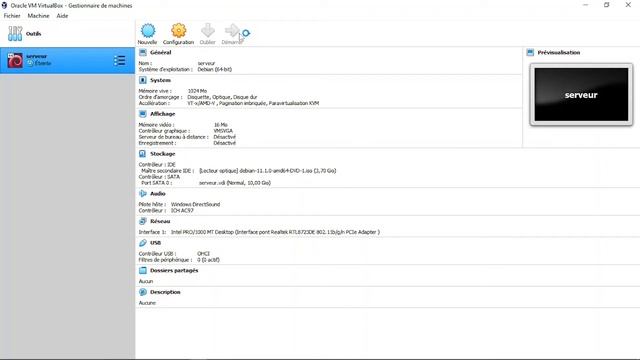The height and width of the screenshot is (360, 640).
Task: Click the Intel PRO/1000 MT Desktop interface value
Action: tap(276, 232)
